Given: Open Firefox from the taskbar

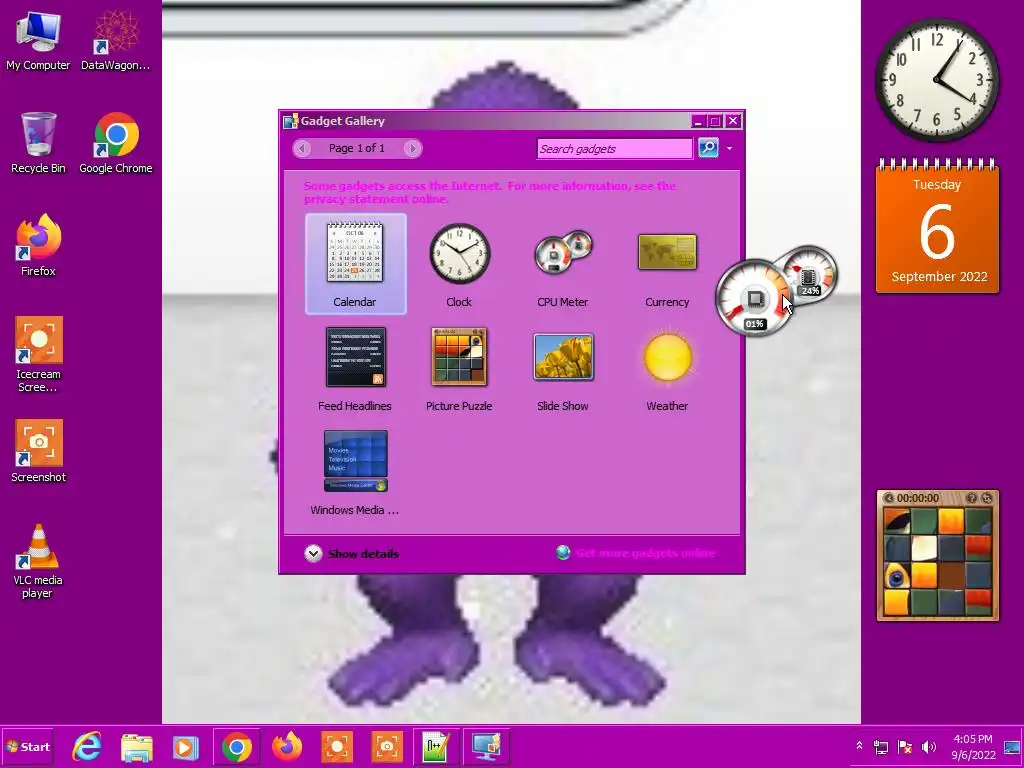Looking at the screenshot, I should (287, 747).
